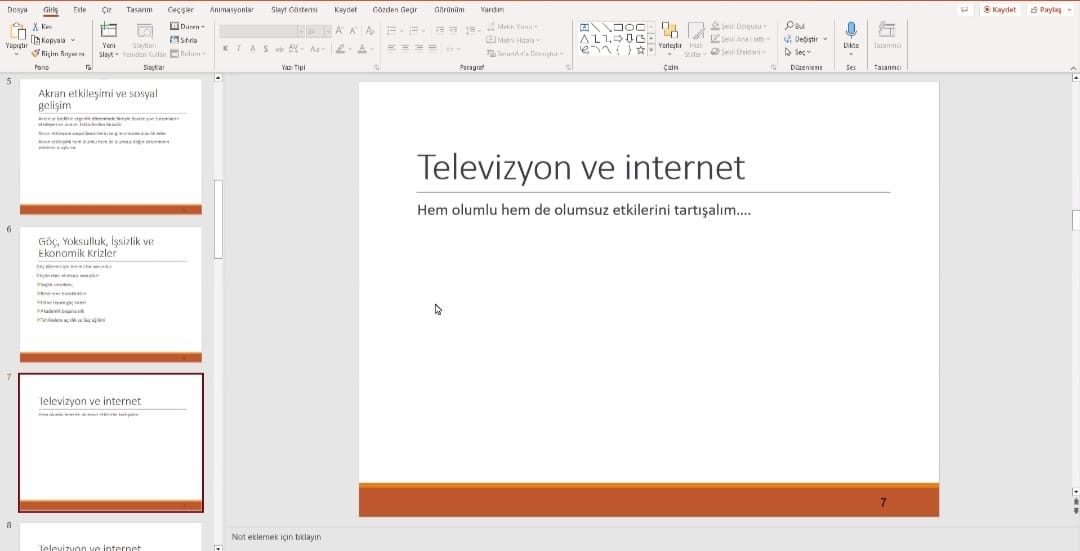1080x551 pixels.
Task: Click the bulleted list icon
Action: click(393, 30)
